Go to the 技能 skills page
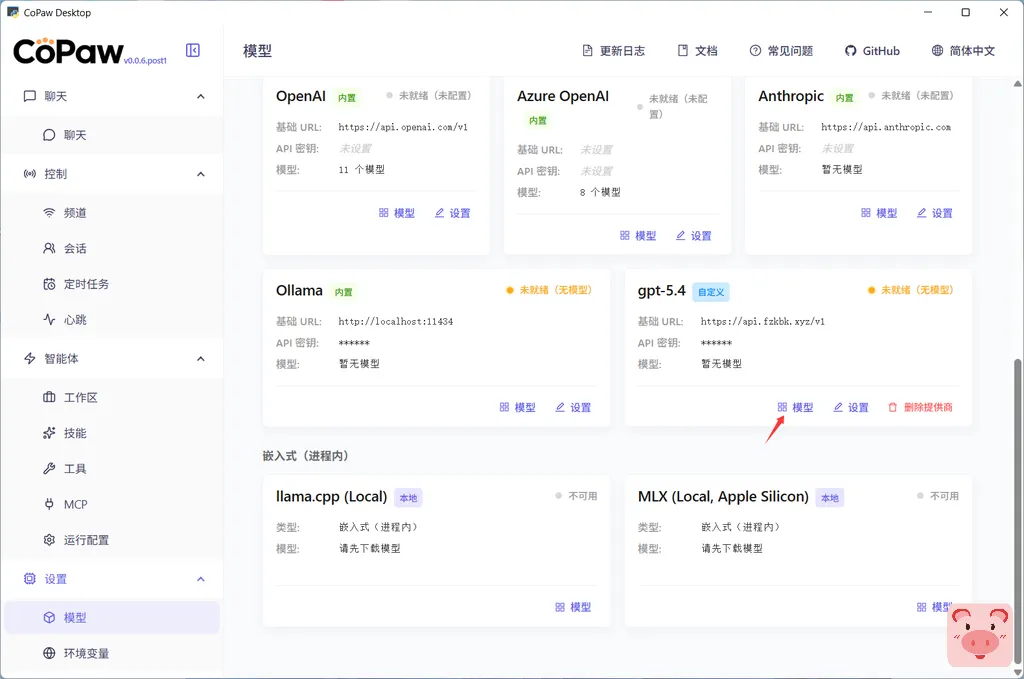 pyautogui.click(x=112, y=433)
